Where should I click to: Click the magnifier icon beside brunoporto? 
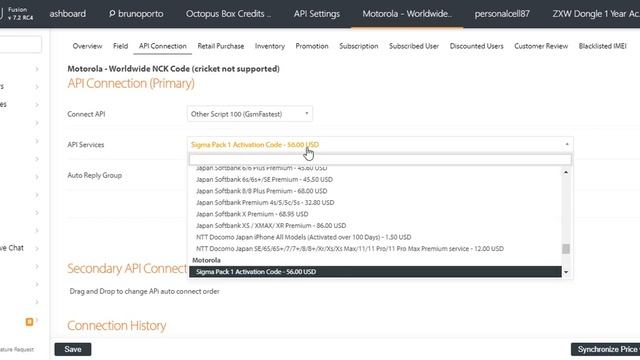coord(112,13)
